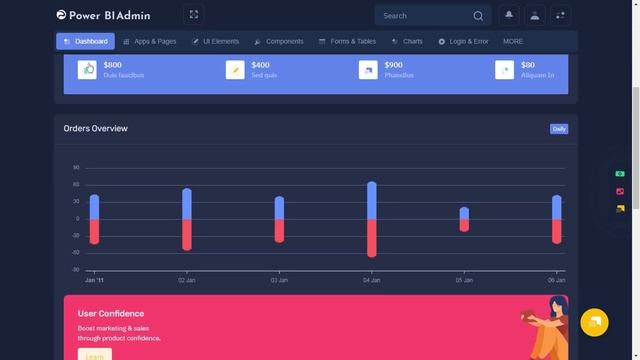This screenshot has width=640, height=360.
Task: Toggle fullscreen mode icon
Action: pos(193,15)
